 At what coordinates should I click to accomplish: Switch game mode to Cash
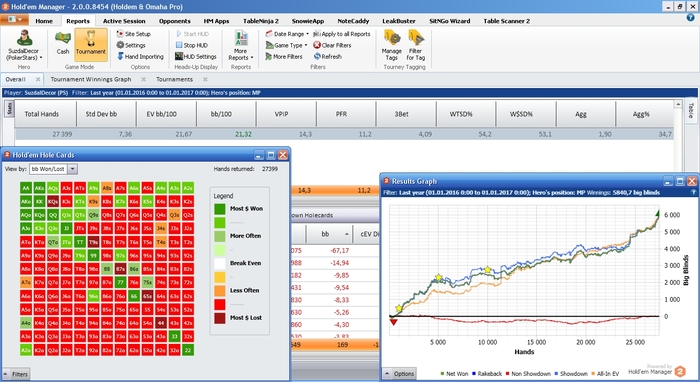tap(62, 42)
